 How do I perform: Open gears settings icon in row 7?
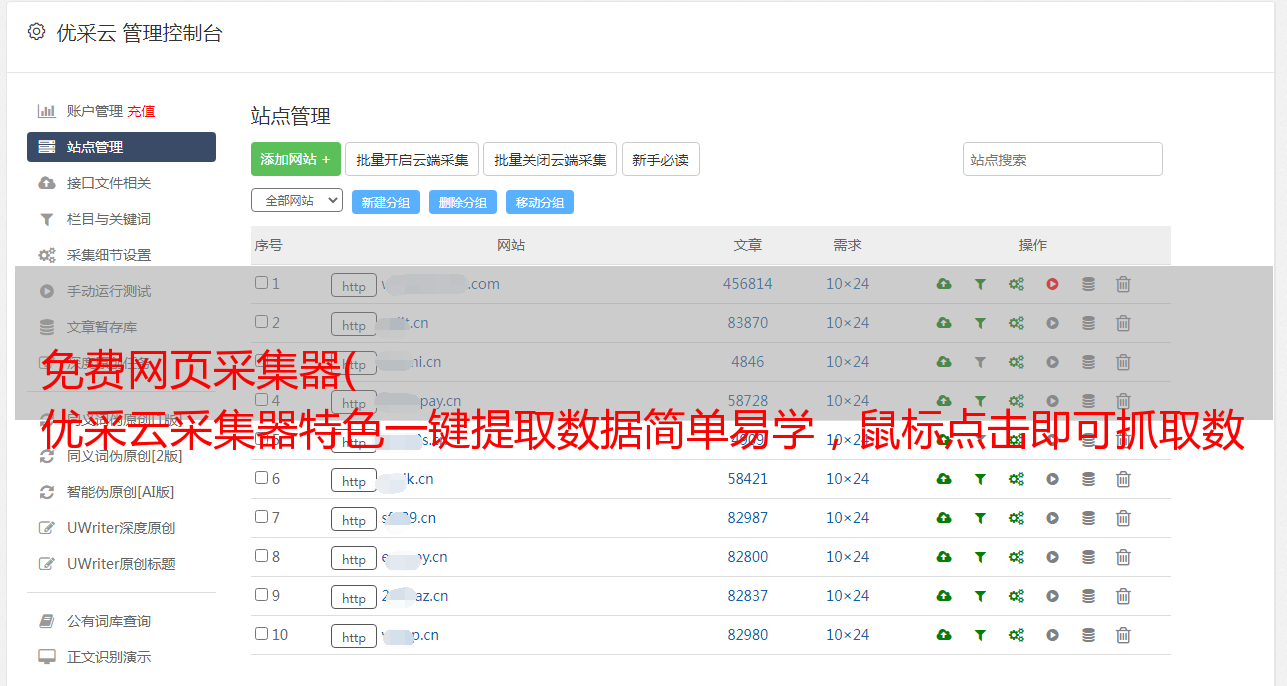coord(1016,518)
